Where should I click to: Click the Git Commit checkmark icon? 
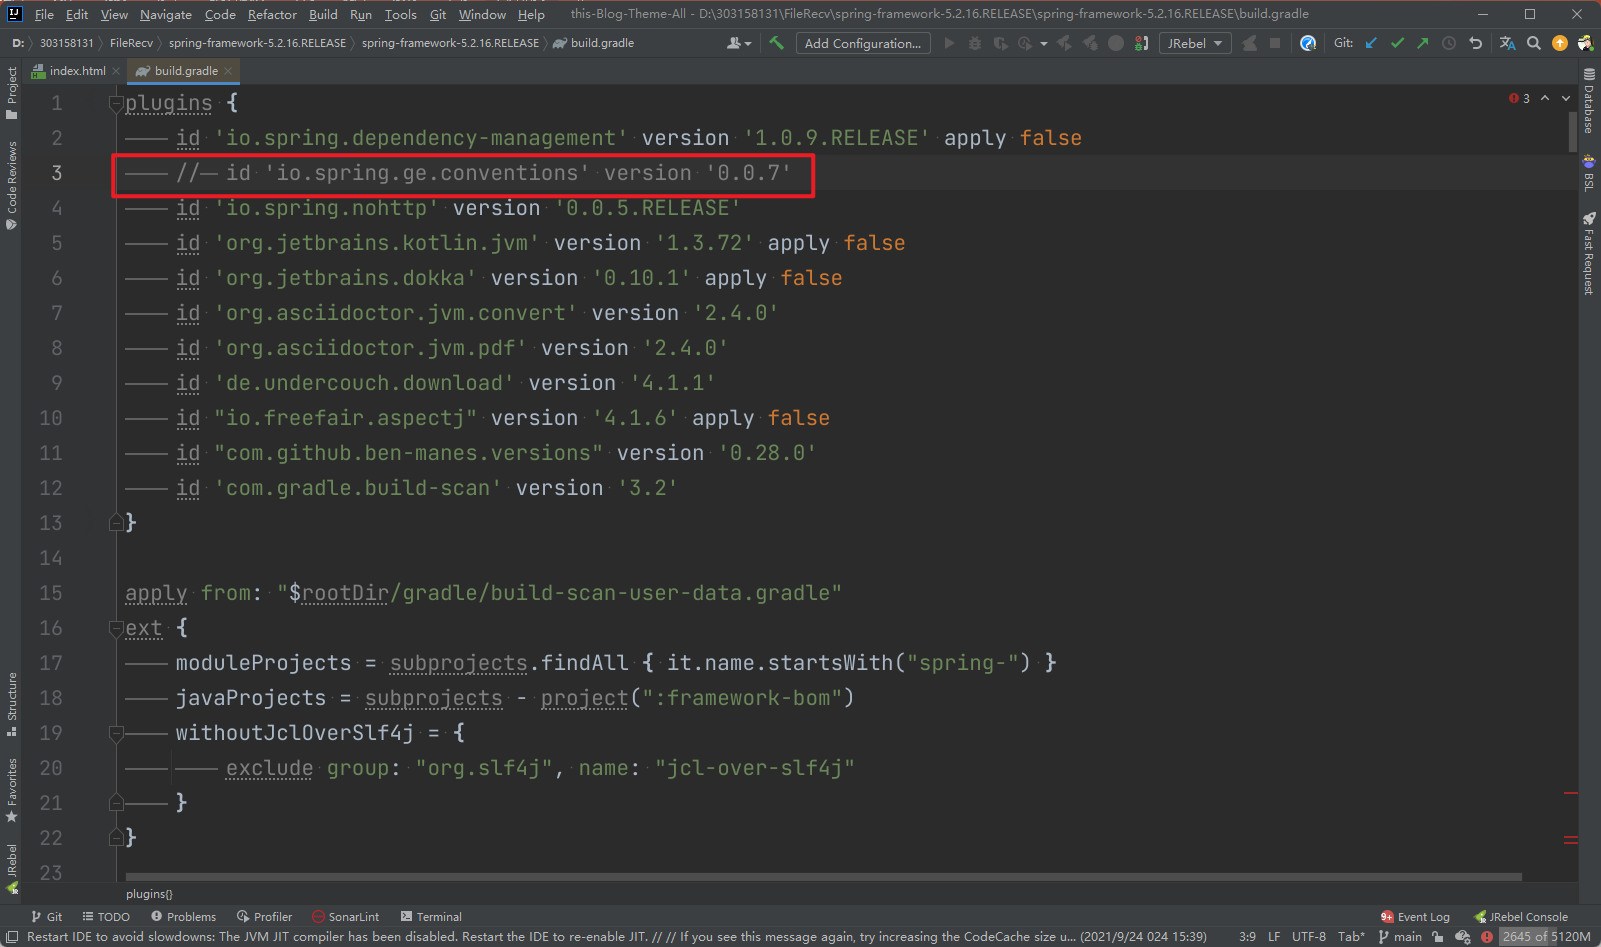tap(1397, 43)
